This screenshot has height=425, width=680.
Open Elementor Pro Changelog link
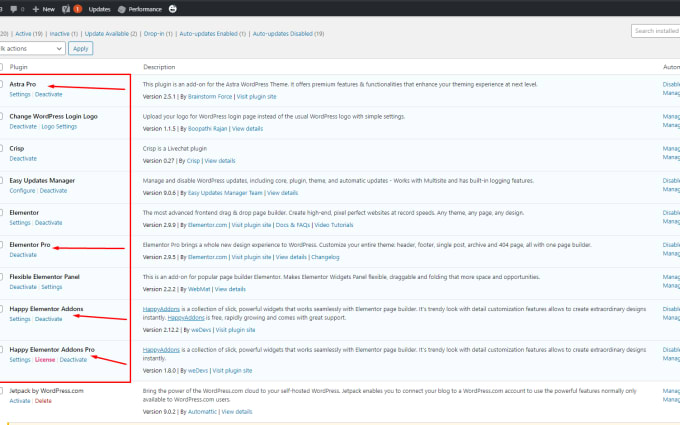(x=325, y=257)
